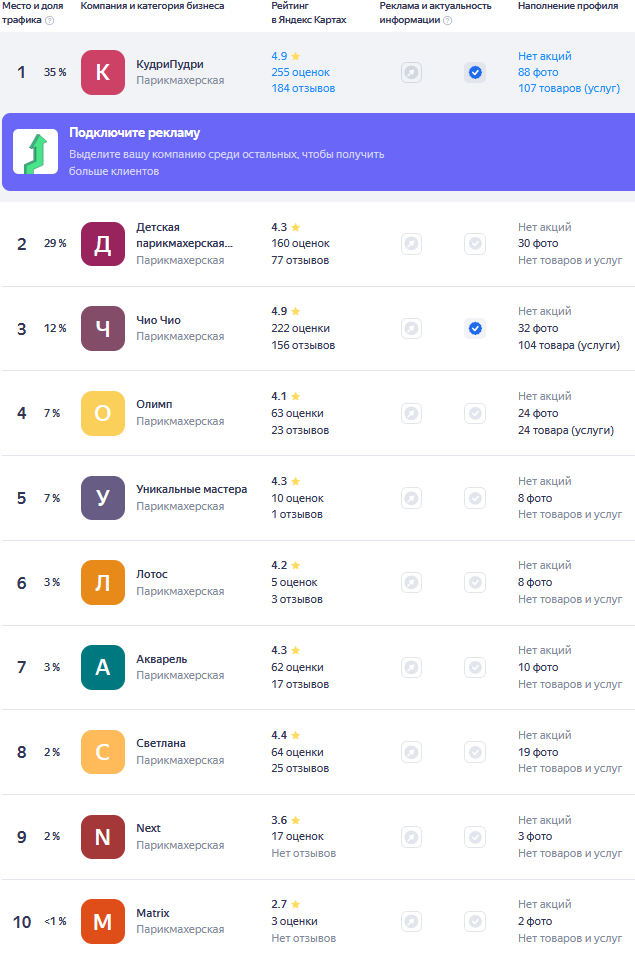Click '19 фото' in Светлана row

point(538,752)
